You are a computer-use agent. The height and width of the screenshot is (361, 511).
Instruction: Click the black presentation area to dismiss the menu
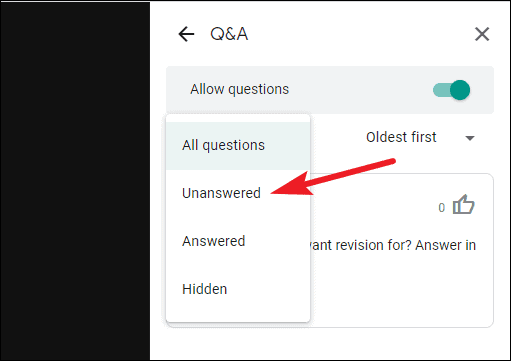point(75,181)
